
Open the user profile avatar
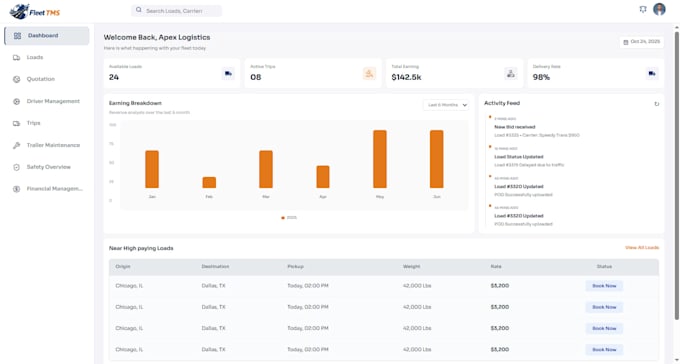[x=659, y=9]
